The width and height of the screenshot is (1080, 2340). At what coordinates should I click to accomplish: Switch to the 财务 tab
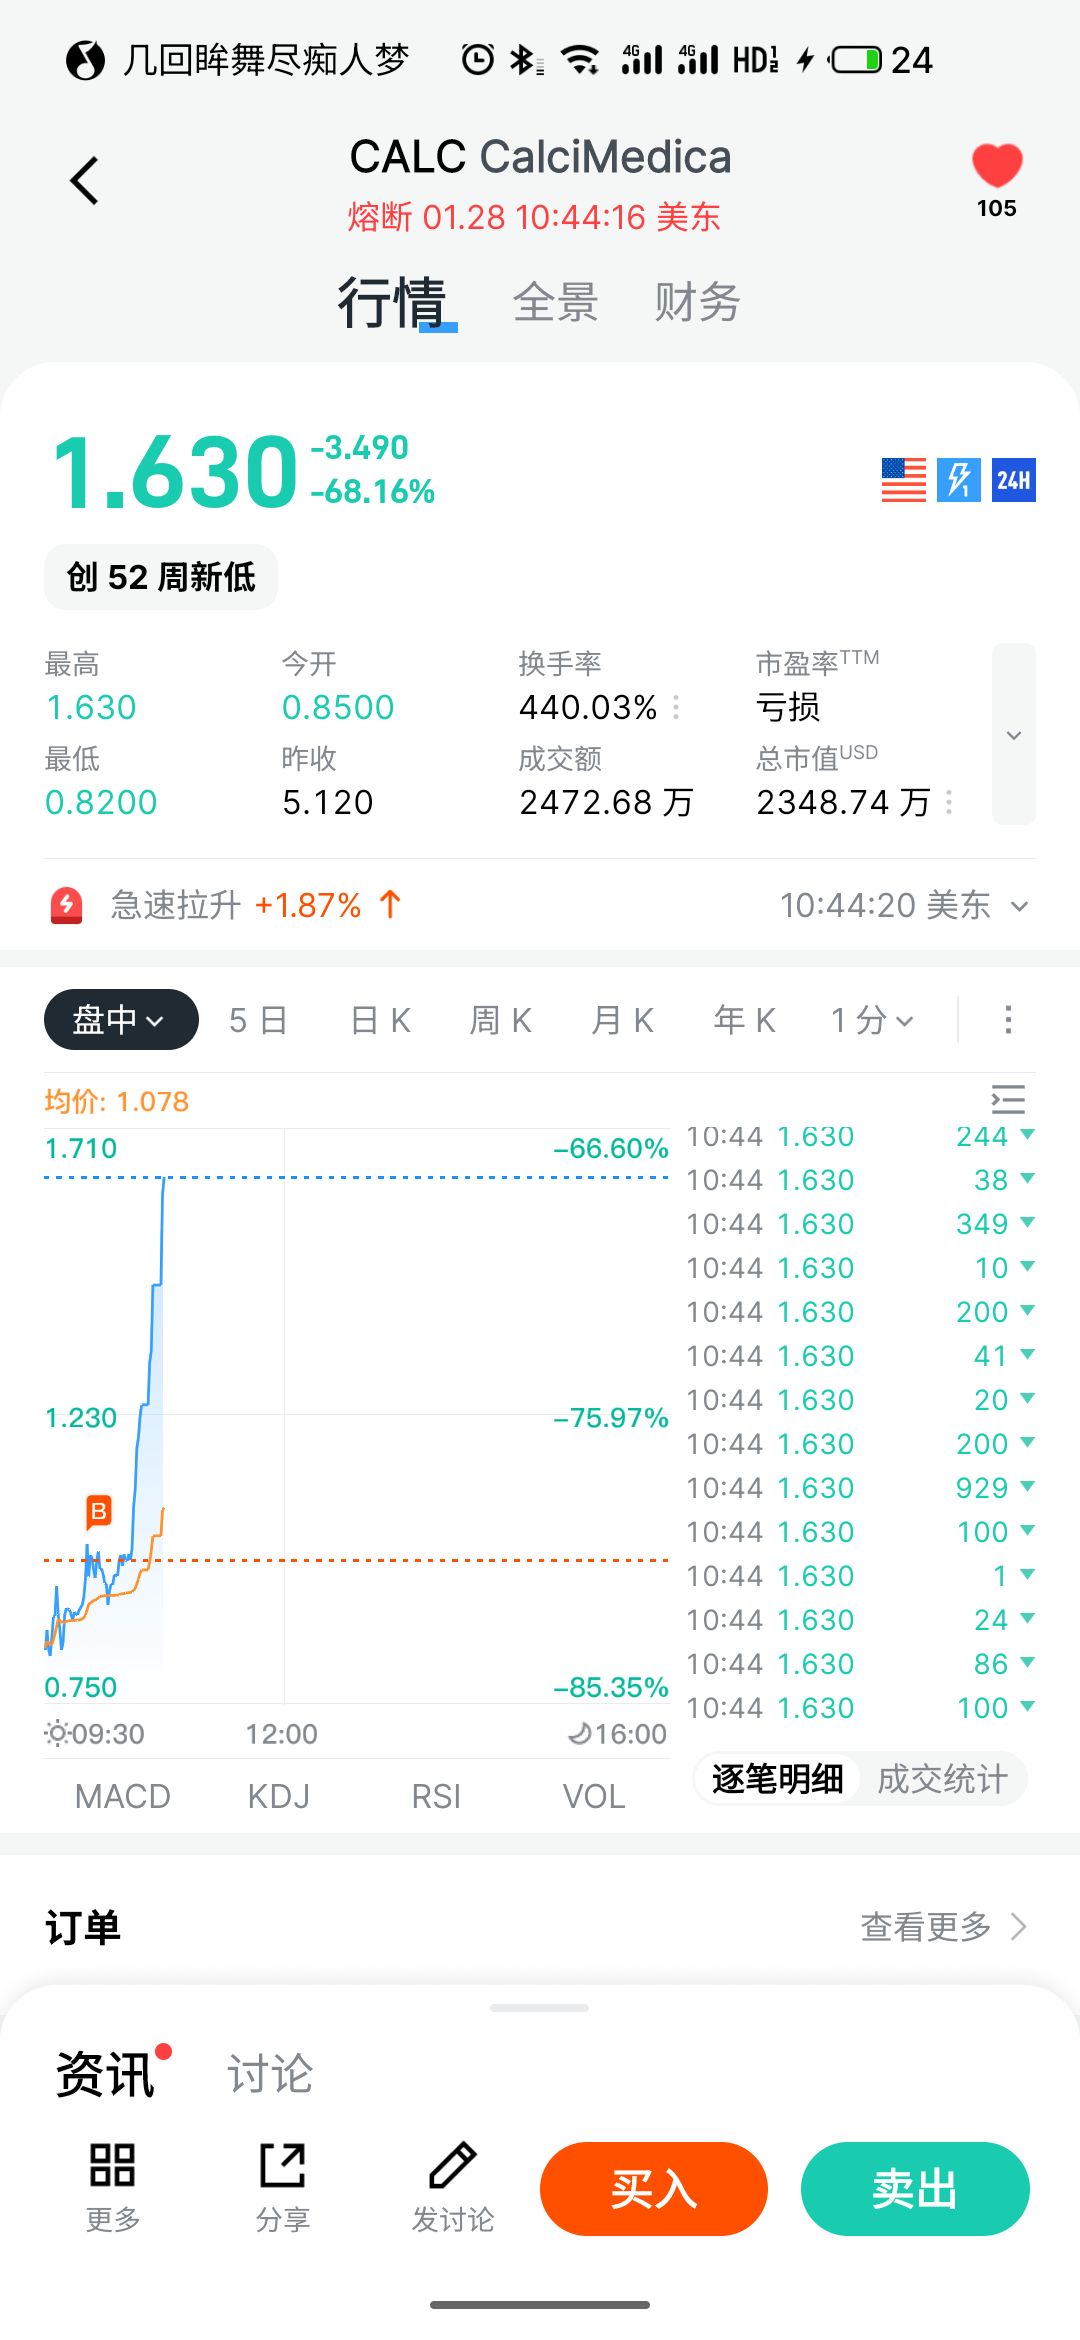click(x=697, y=302)
